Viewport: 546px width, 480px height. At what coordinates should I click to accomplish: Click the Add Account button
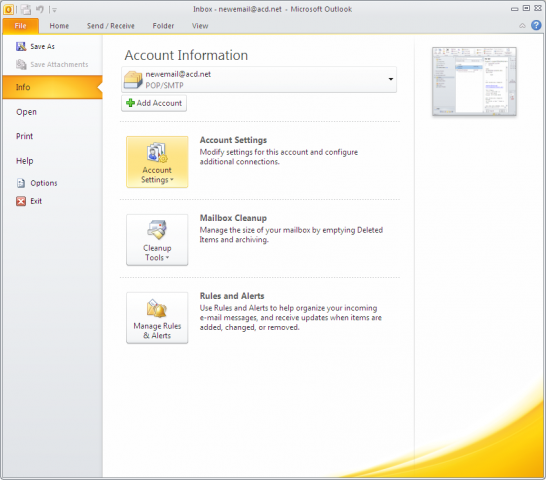tap(154, 103)
